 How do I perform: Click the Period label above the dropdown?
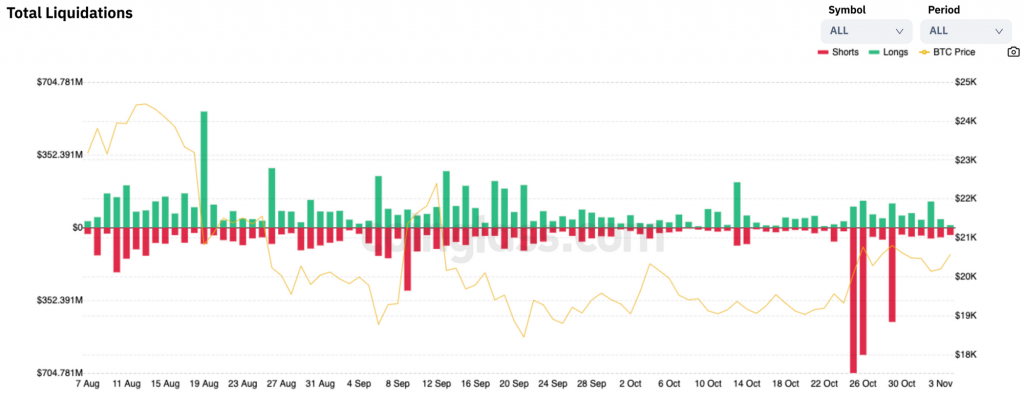944,10
